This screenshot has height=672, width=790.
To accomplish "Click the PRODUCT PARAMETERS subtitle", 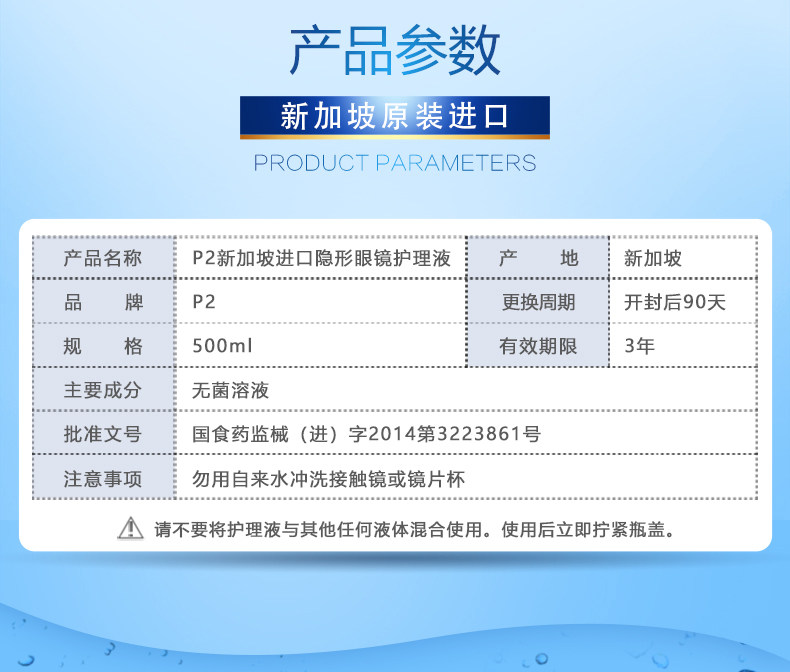I will tap(394, 163).
